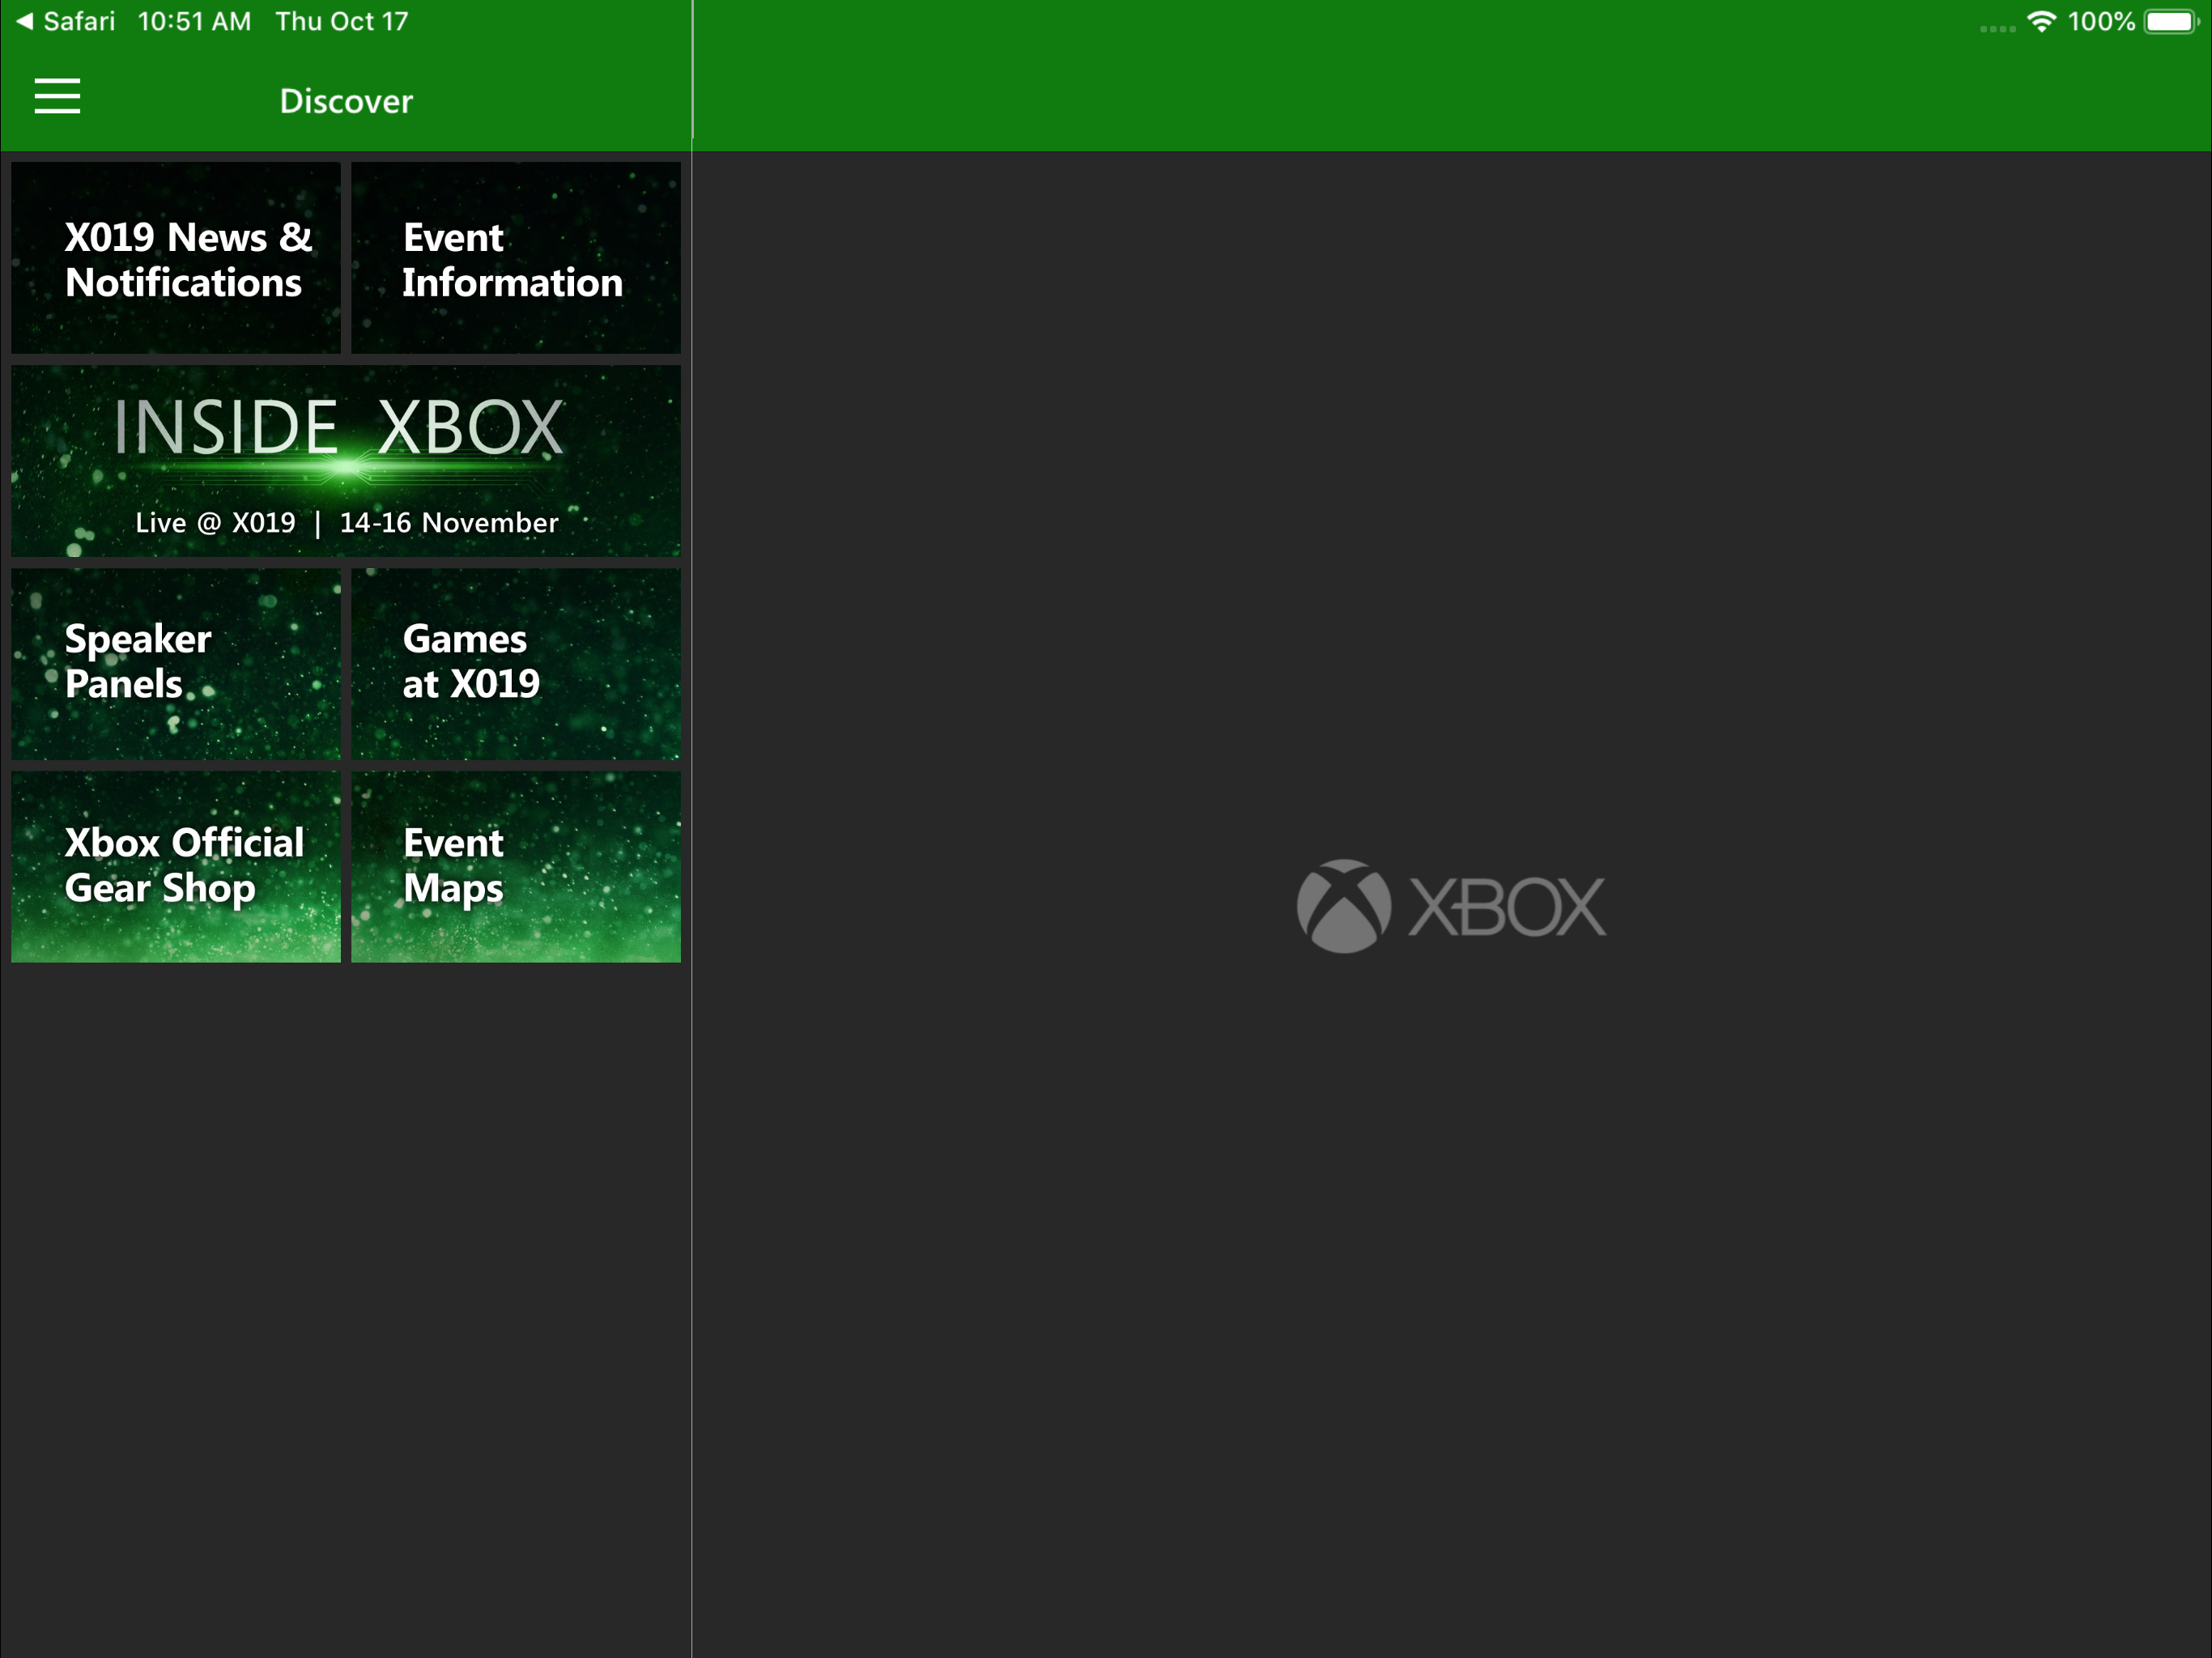Tap the 10:51 AM clock in status bar
2212x1658 pixels.
194,21
